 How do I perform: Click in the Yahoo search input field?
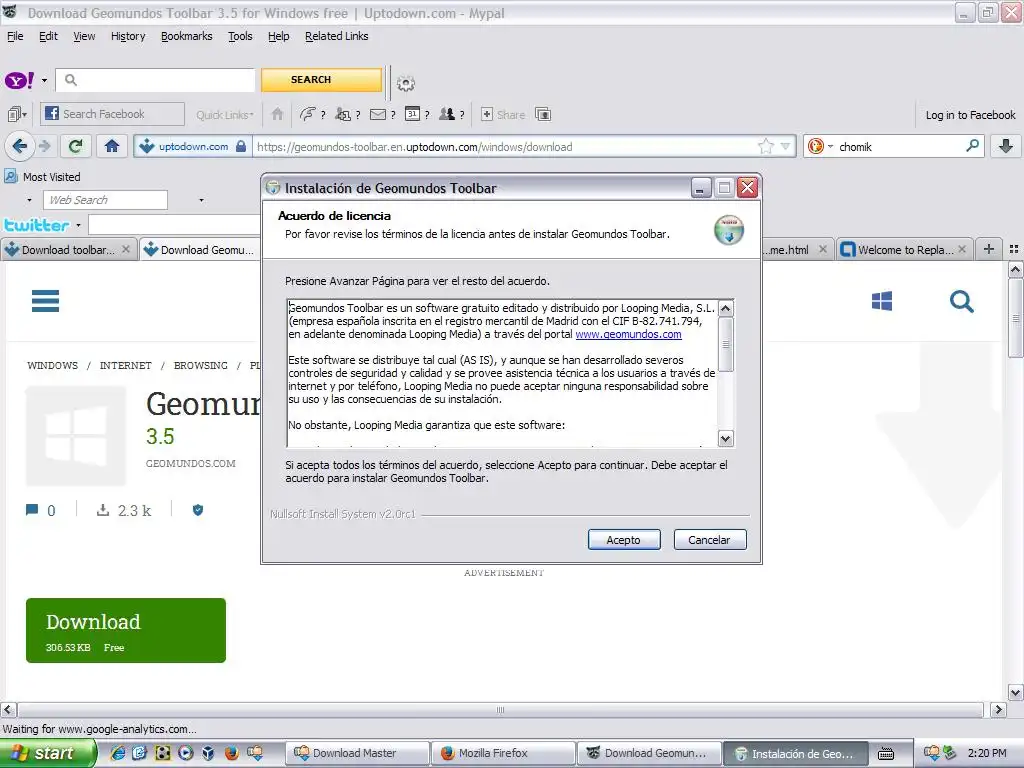click(155, 80)
